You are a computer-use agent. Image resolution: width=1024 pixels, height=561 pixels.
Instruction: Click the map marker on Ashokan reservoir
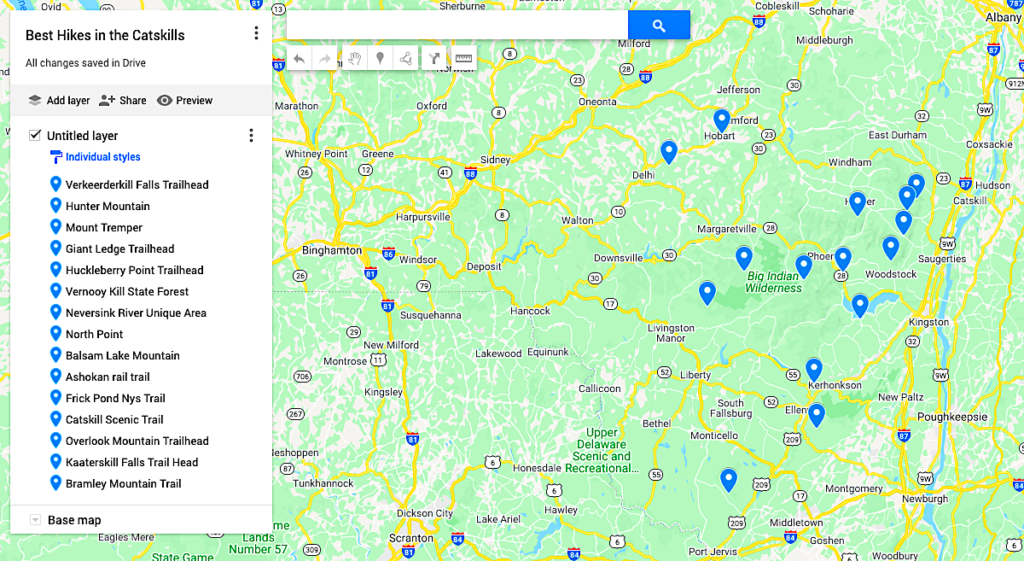click(860, 306)
